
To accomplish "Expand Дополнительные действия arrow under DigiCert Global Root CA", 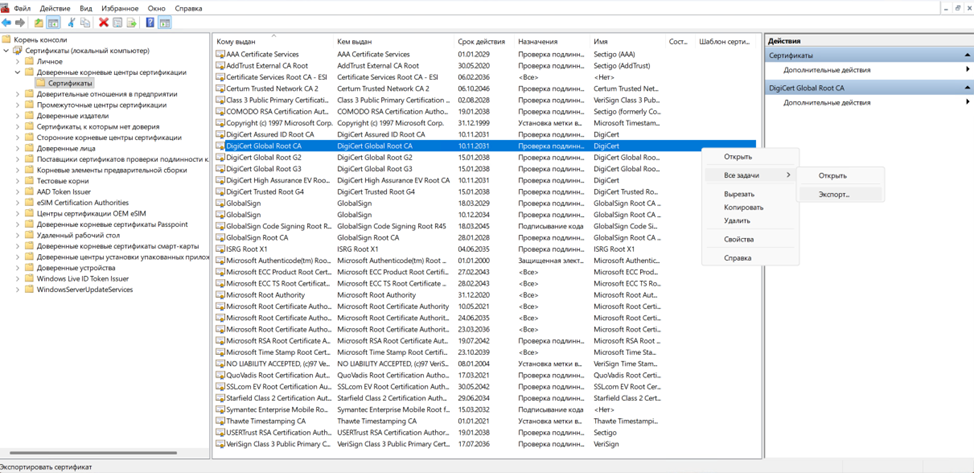I will [968, 102].
